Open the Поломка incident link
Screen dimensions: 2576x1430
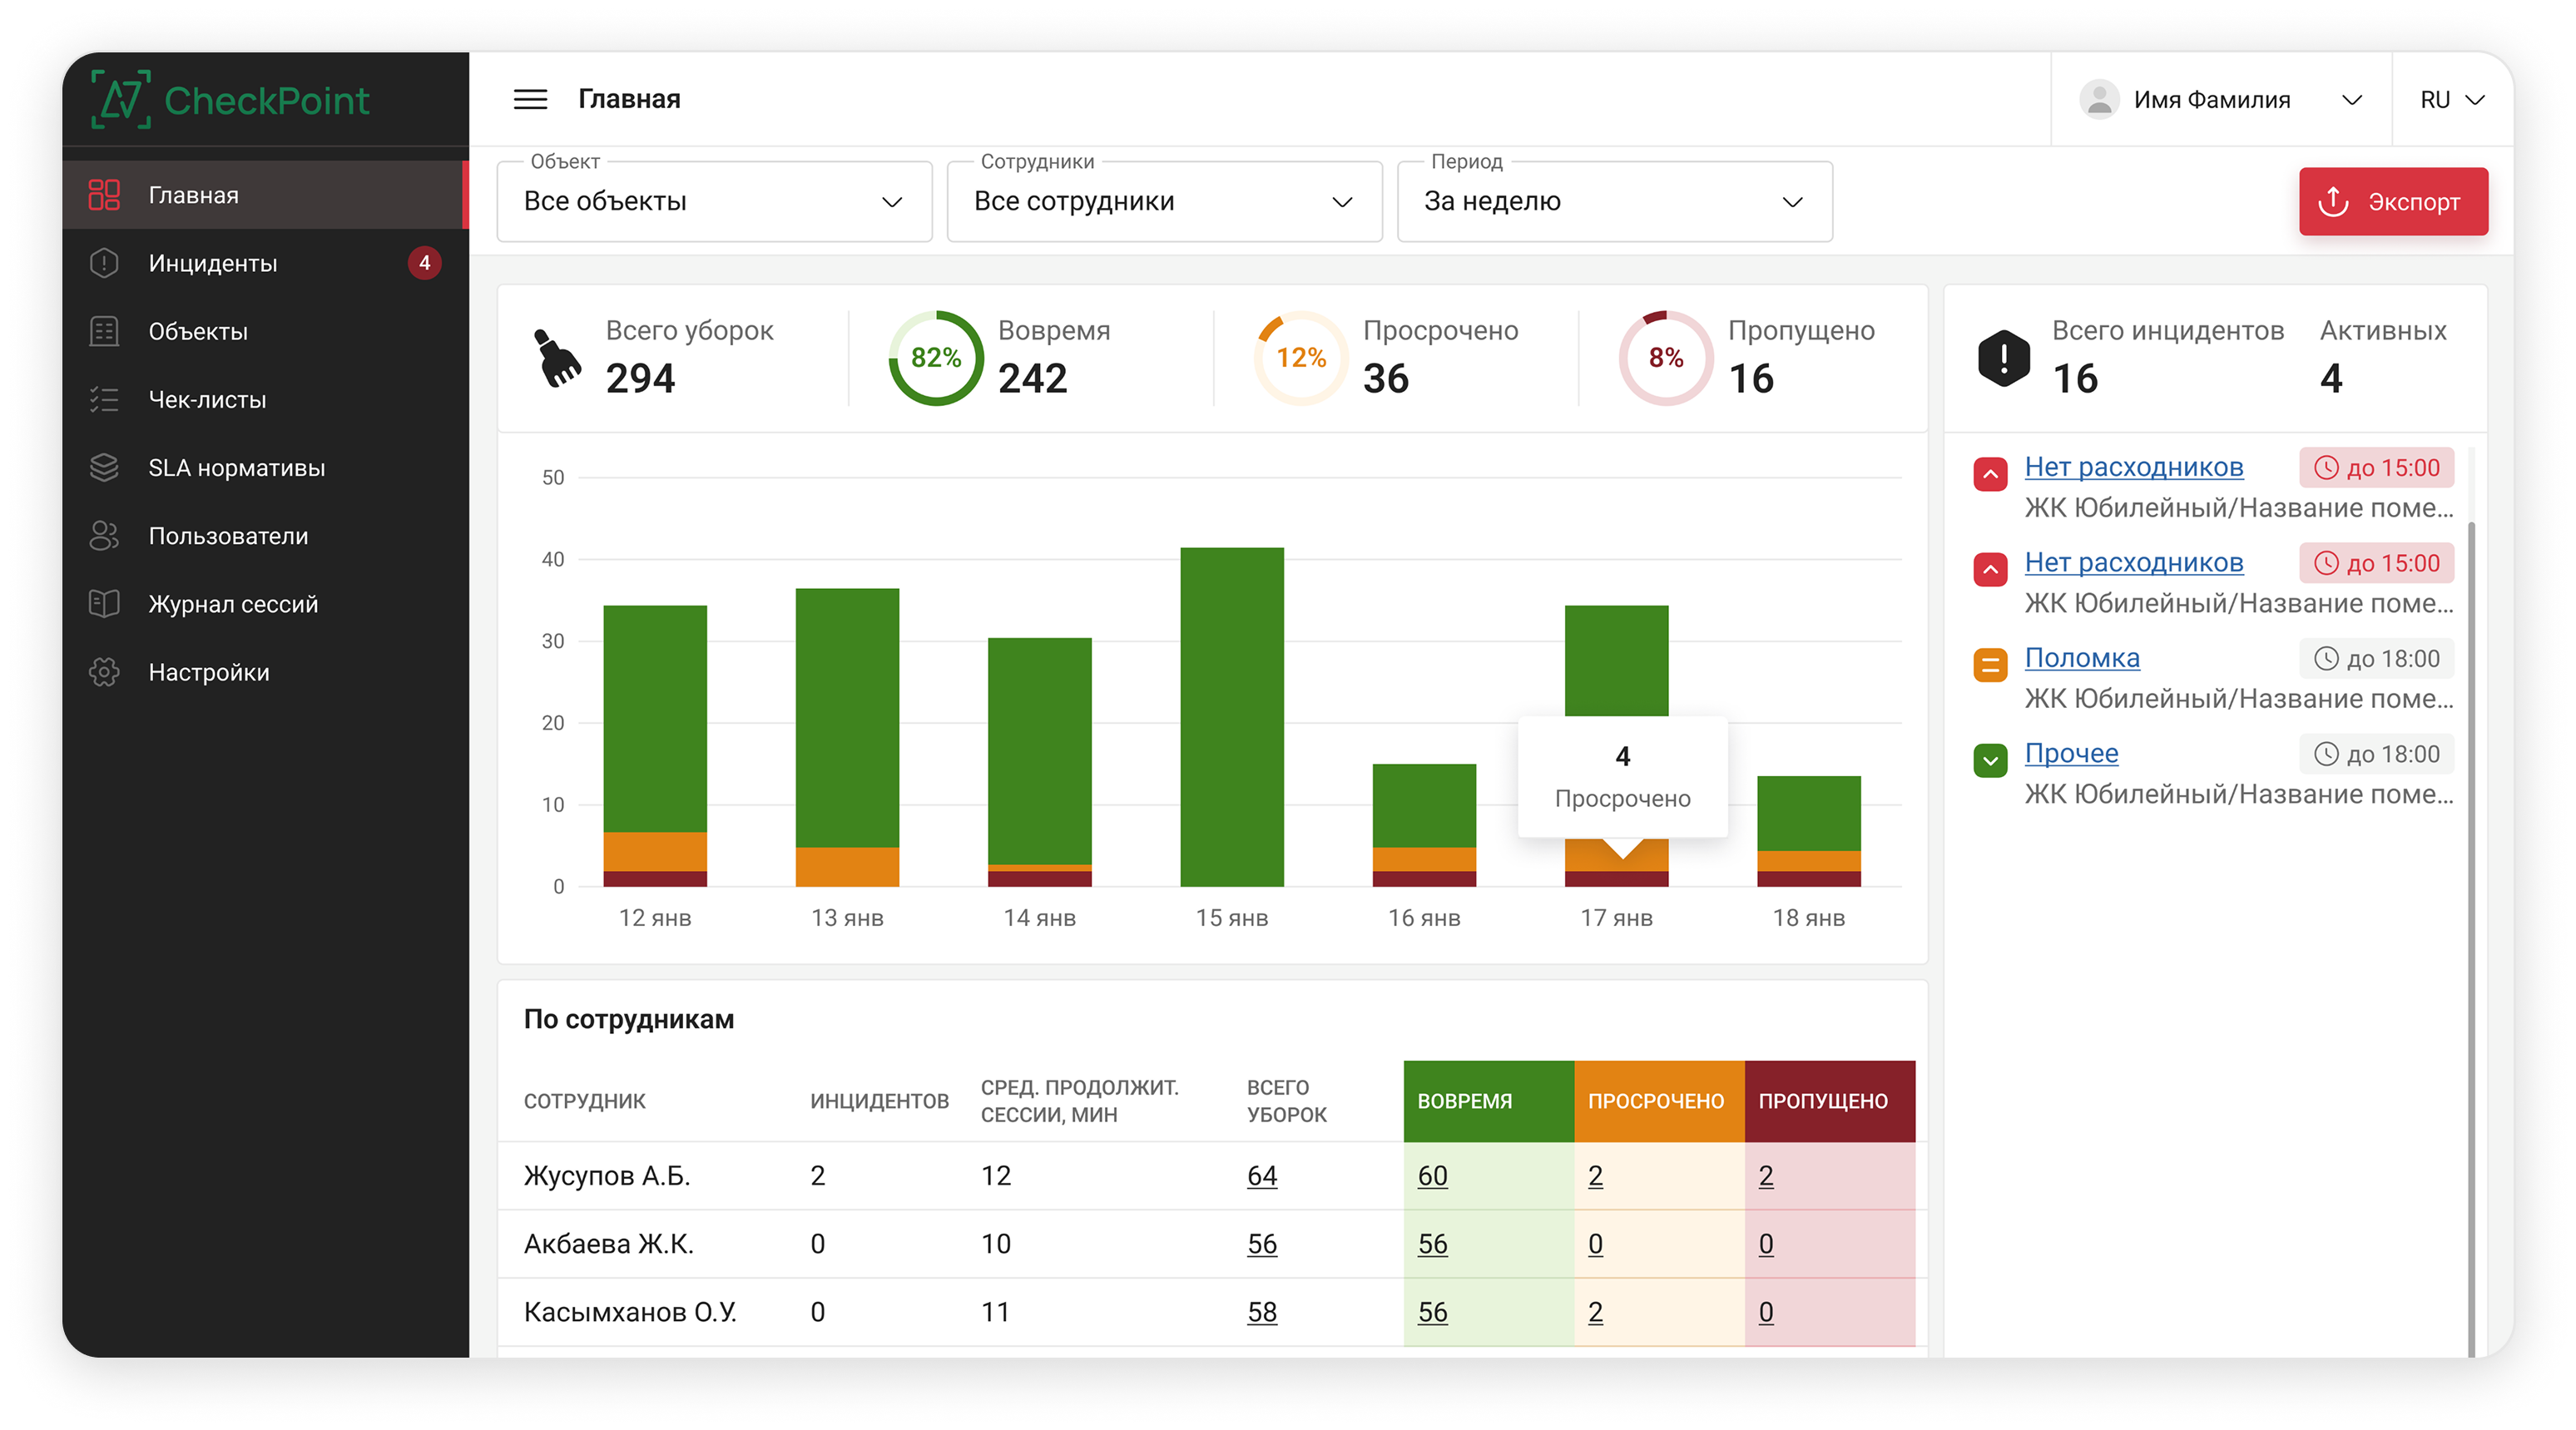tap(2082, 658)
